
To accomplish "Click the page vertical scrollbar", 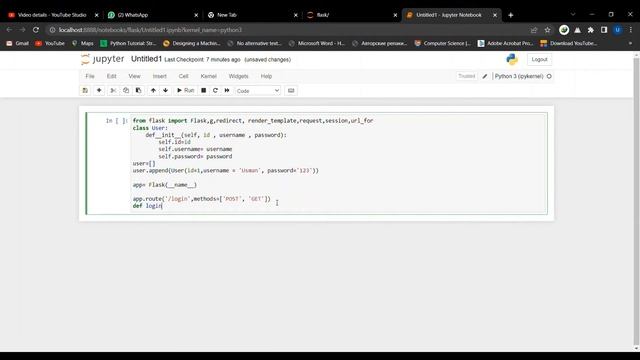I will (x=636, y=200).
